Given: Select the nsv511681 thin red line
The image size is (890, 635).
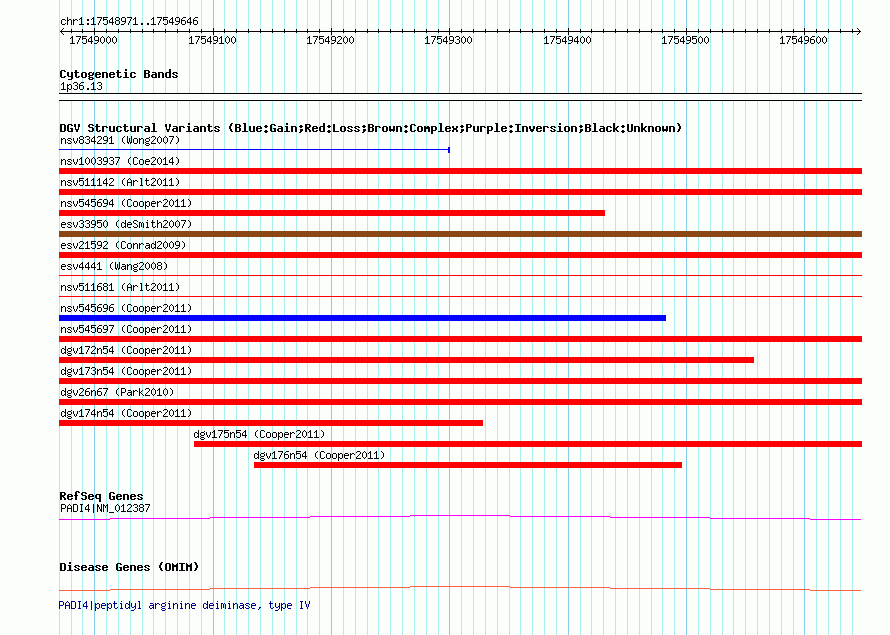Looking at the screenshot, I should [x=460, y=297].
